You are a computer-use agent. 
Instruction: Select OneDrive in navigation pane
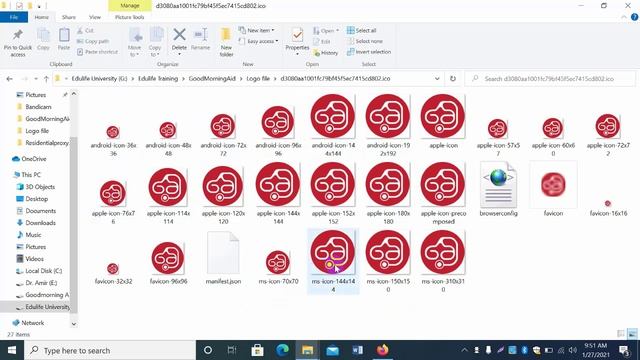(x=33, y=159)
